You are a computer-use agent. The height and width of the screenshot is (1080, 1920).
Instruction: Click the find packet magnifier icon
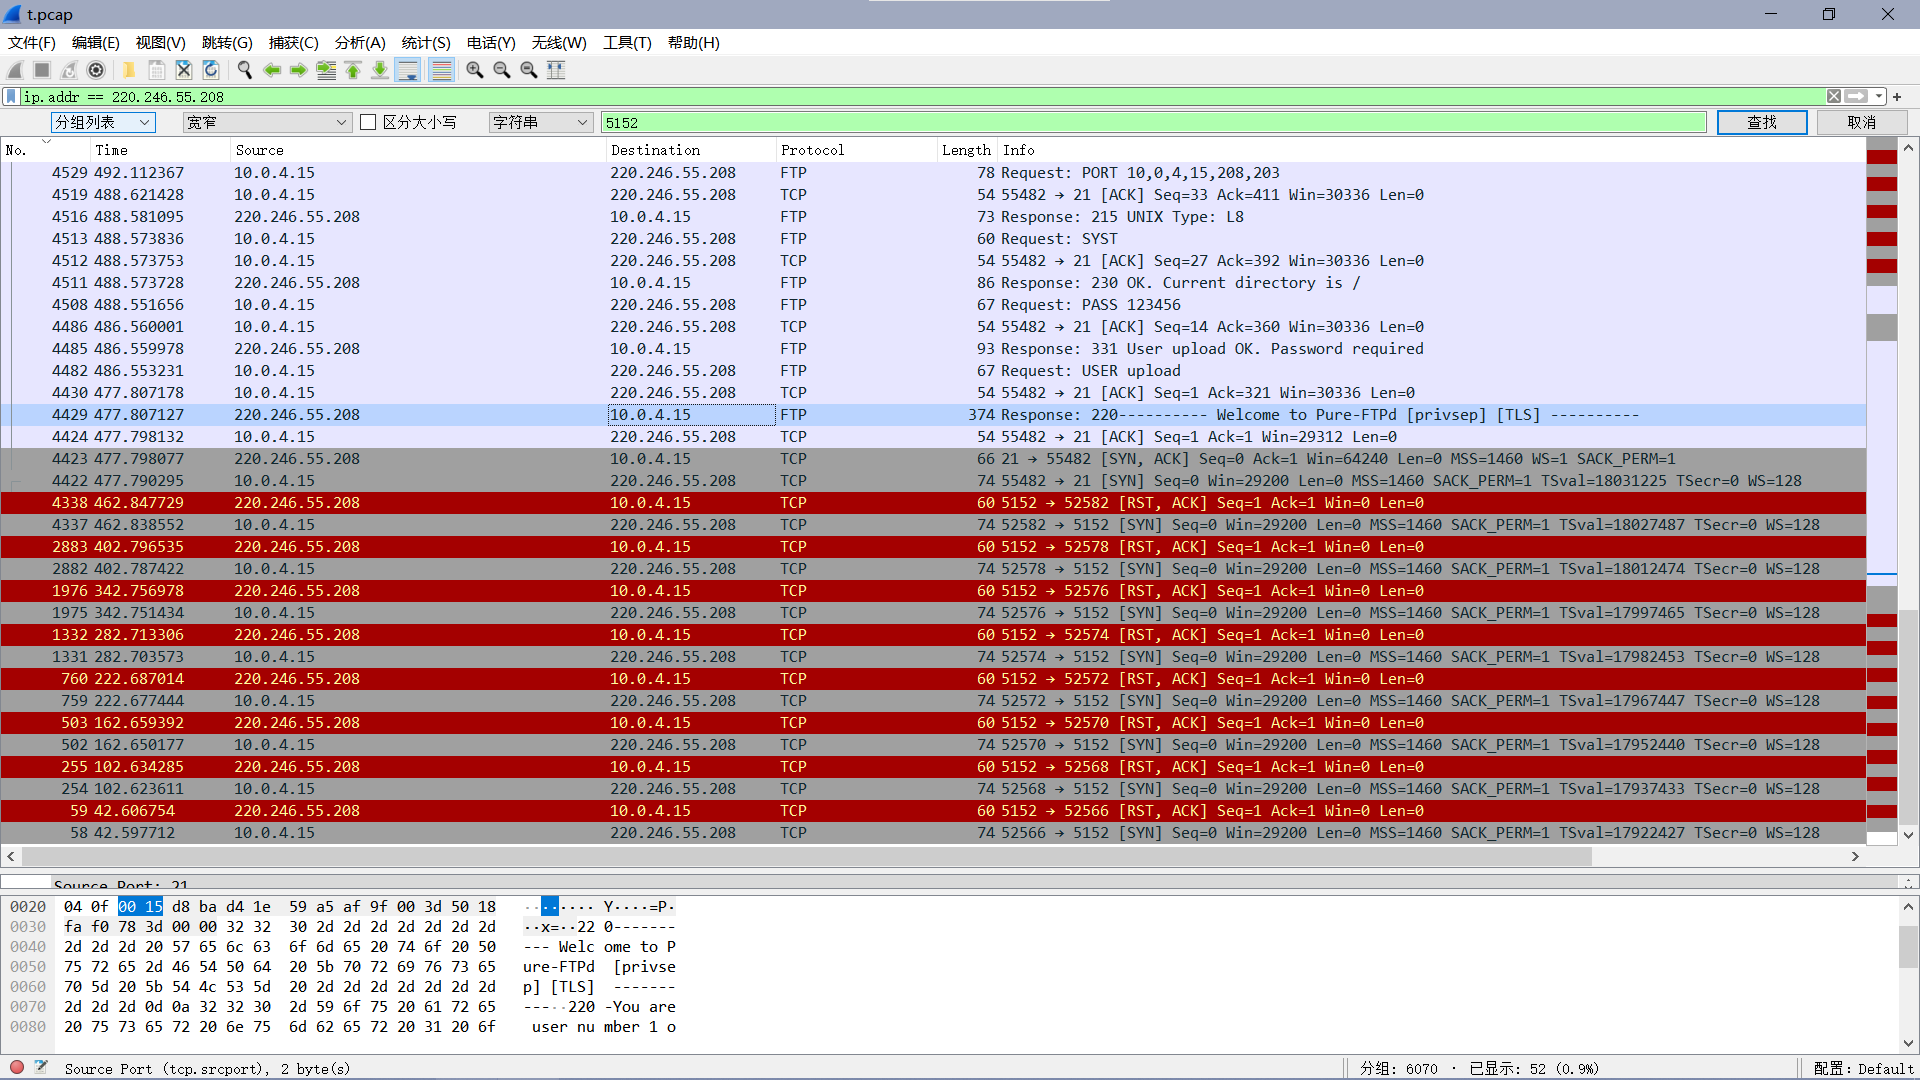click(x=244, y=70)
